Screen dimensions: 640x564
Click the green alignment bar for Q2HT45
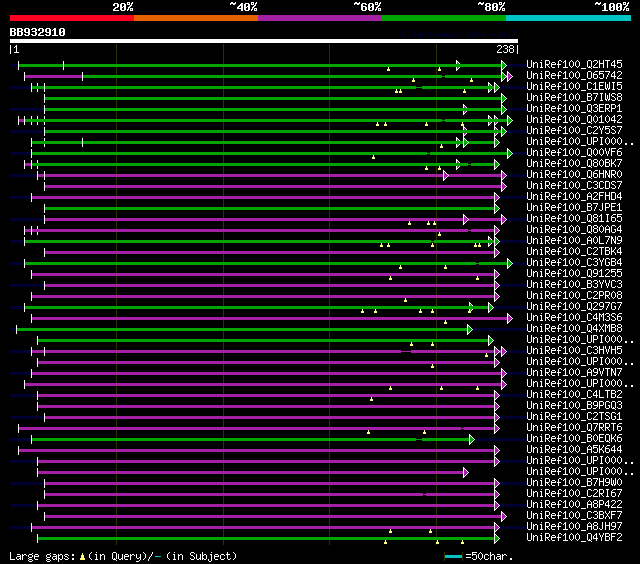[261, 65]
